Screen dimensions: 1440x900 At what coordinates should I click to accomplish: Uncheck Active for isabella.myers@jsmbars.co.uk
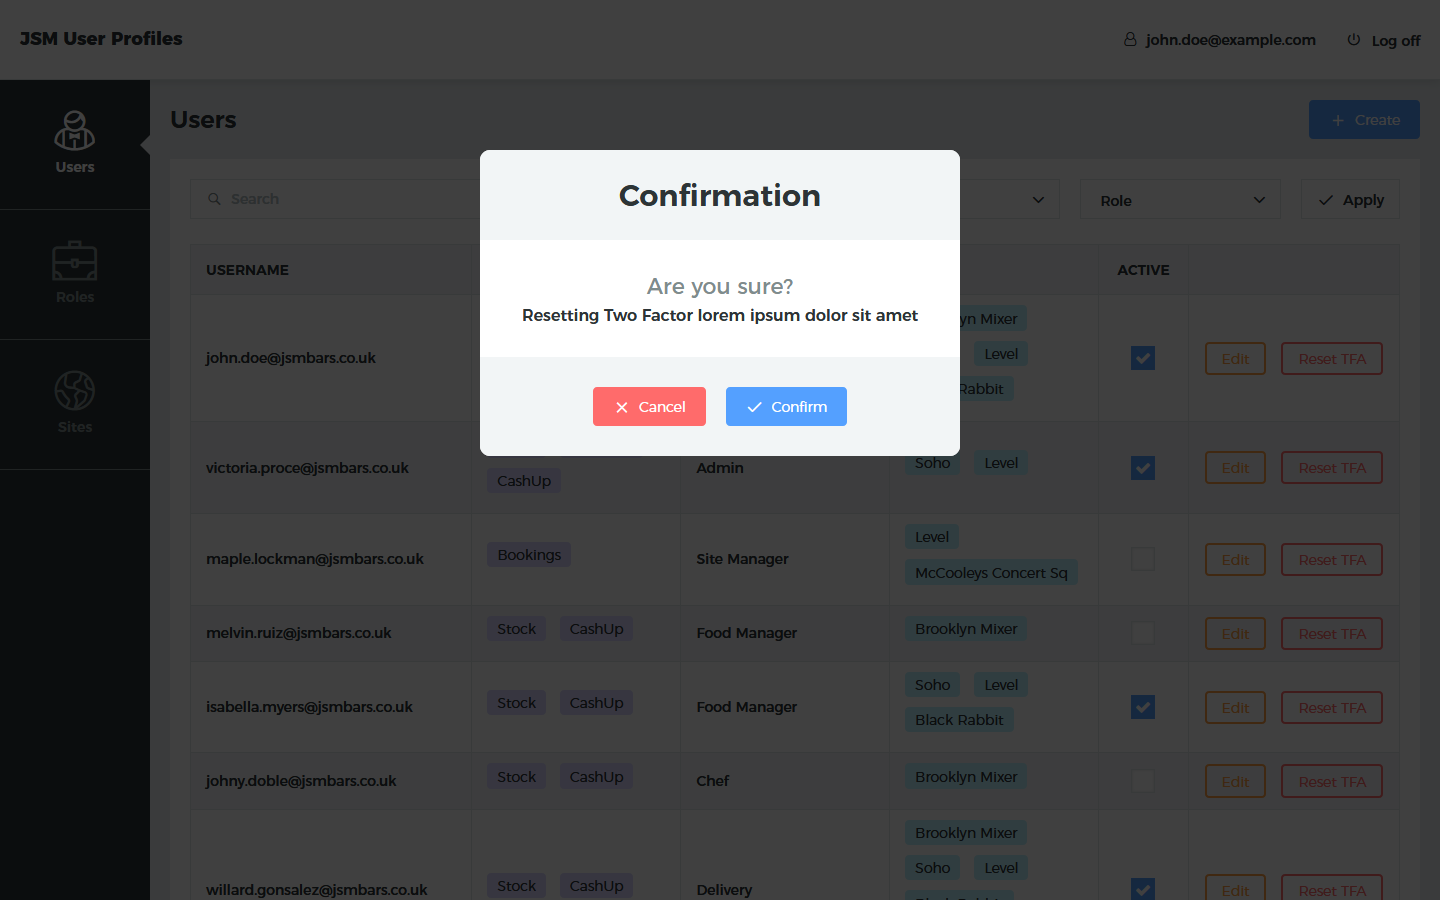tap(1143, 707)
